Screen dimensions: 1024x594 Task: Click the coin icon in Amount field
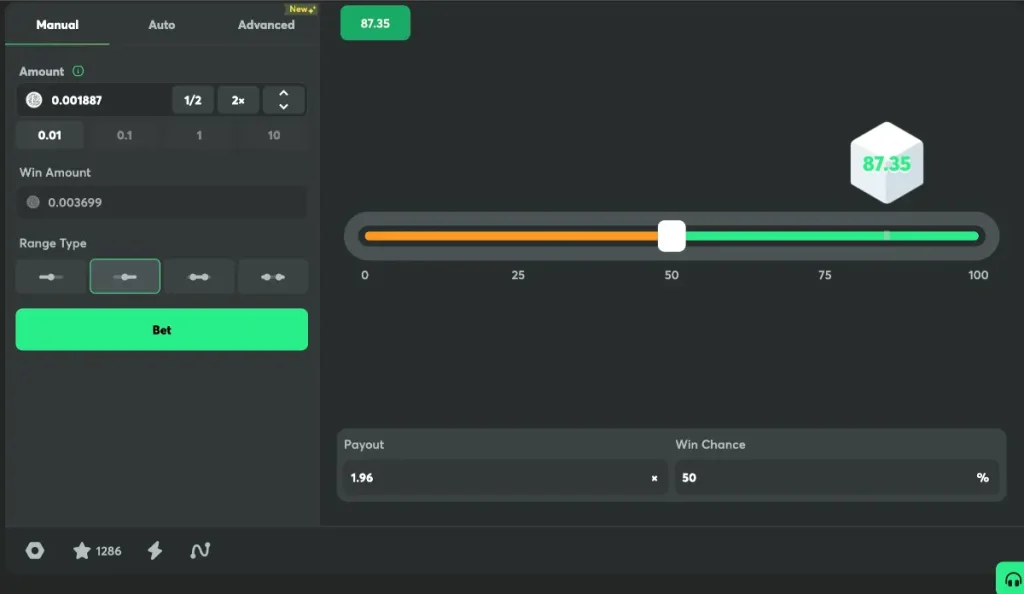[34, 100]
